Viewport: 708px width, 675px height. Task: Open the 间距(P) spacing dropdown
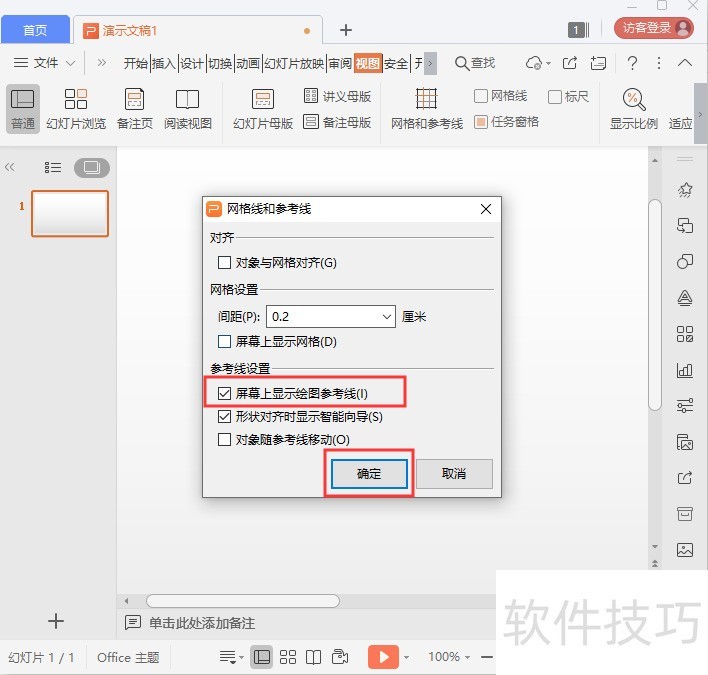[x=387, y=317]
